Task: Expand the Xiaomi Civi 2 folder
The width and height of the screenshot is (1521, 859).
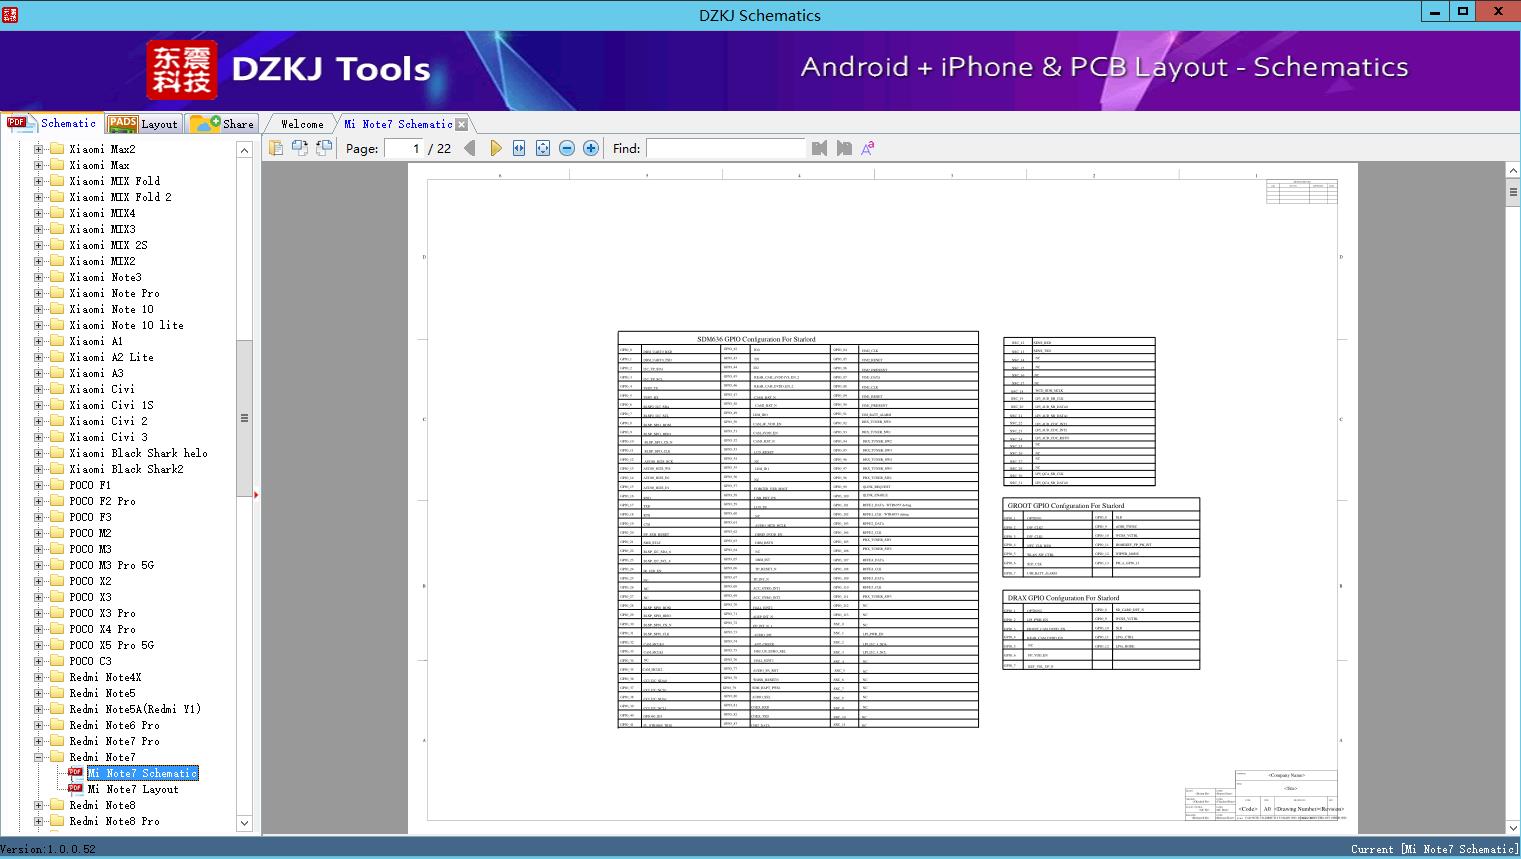Action: click(39, 421)
